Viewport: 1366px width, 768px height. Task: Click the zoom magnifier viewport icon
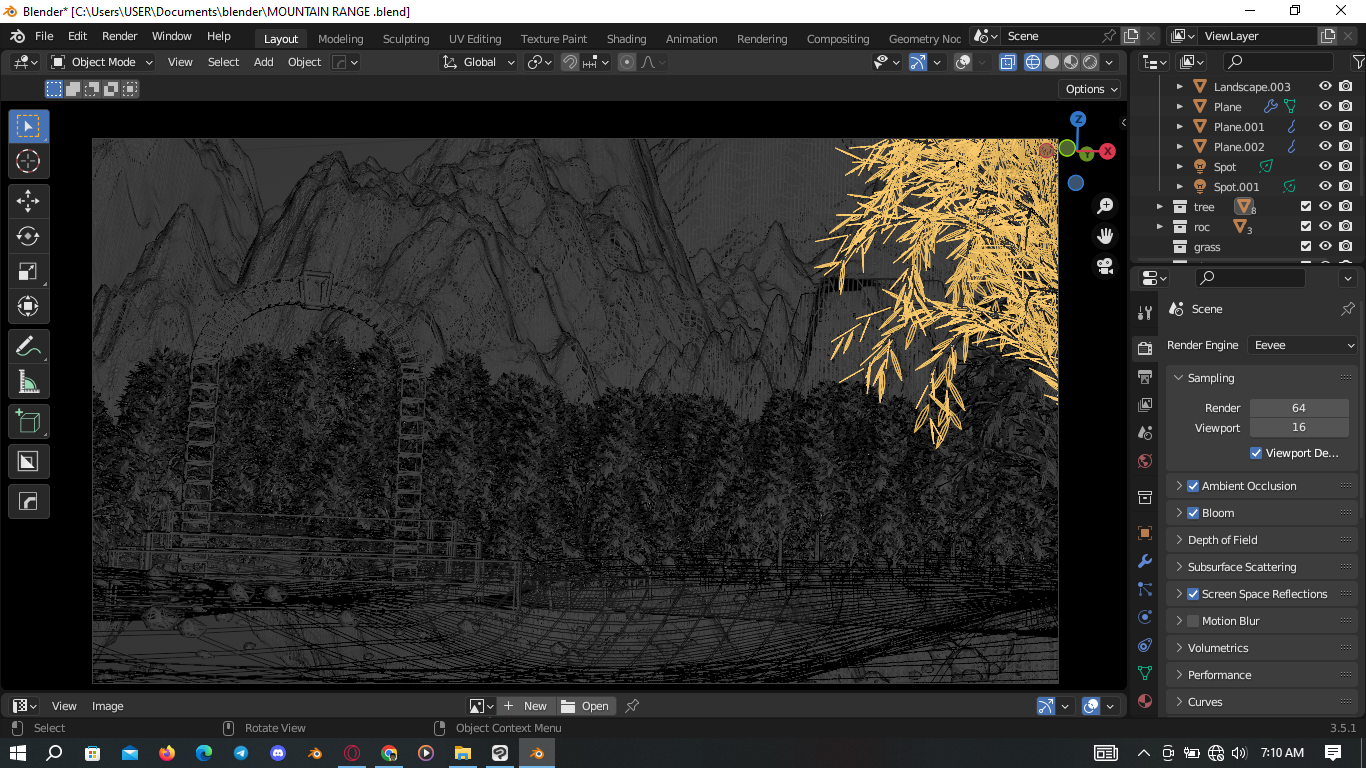pos(1105,206)
